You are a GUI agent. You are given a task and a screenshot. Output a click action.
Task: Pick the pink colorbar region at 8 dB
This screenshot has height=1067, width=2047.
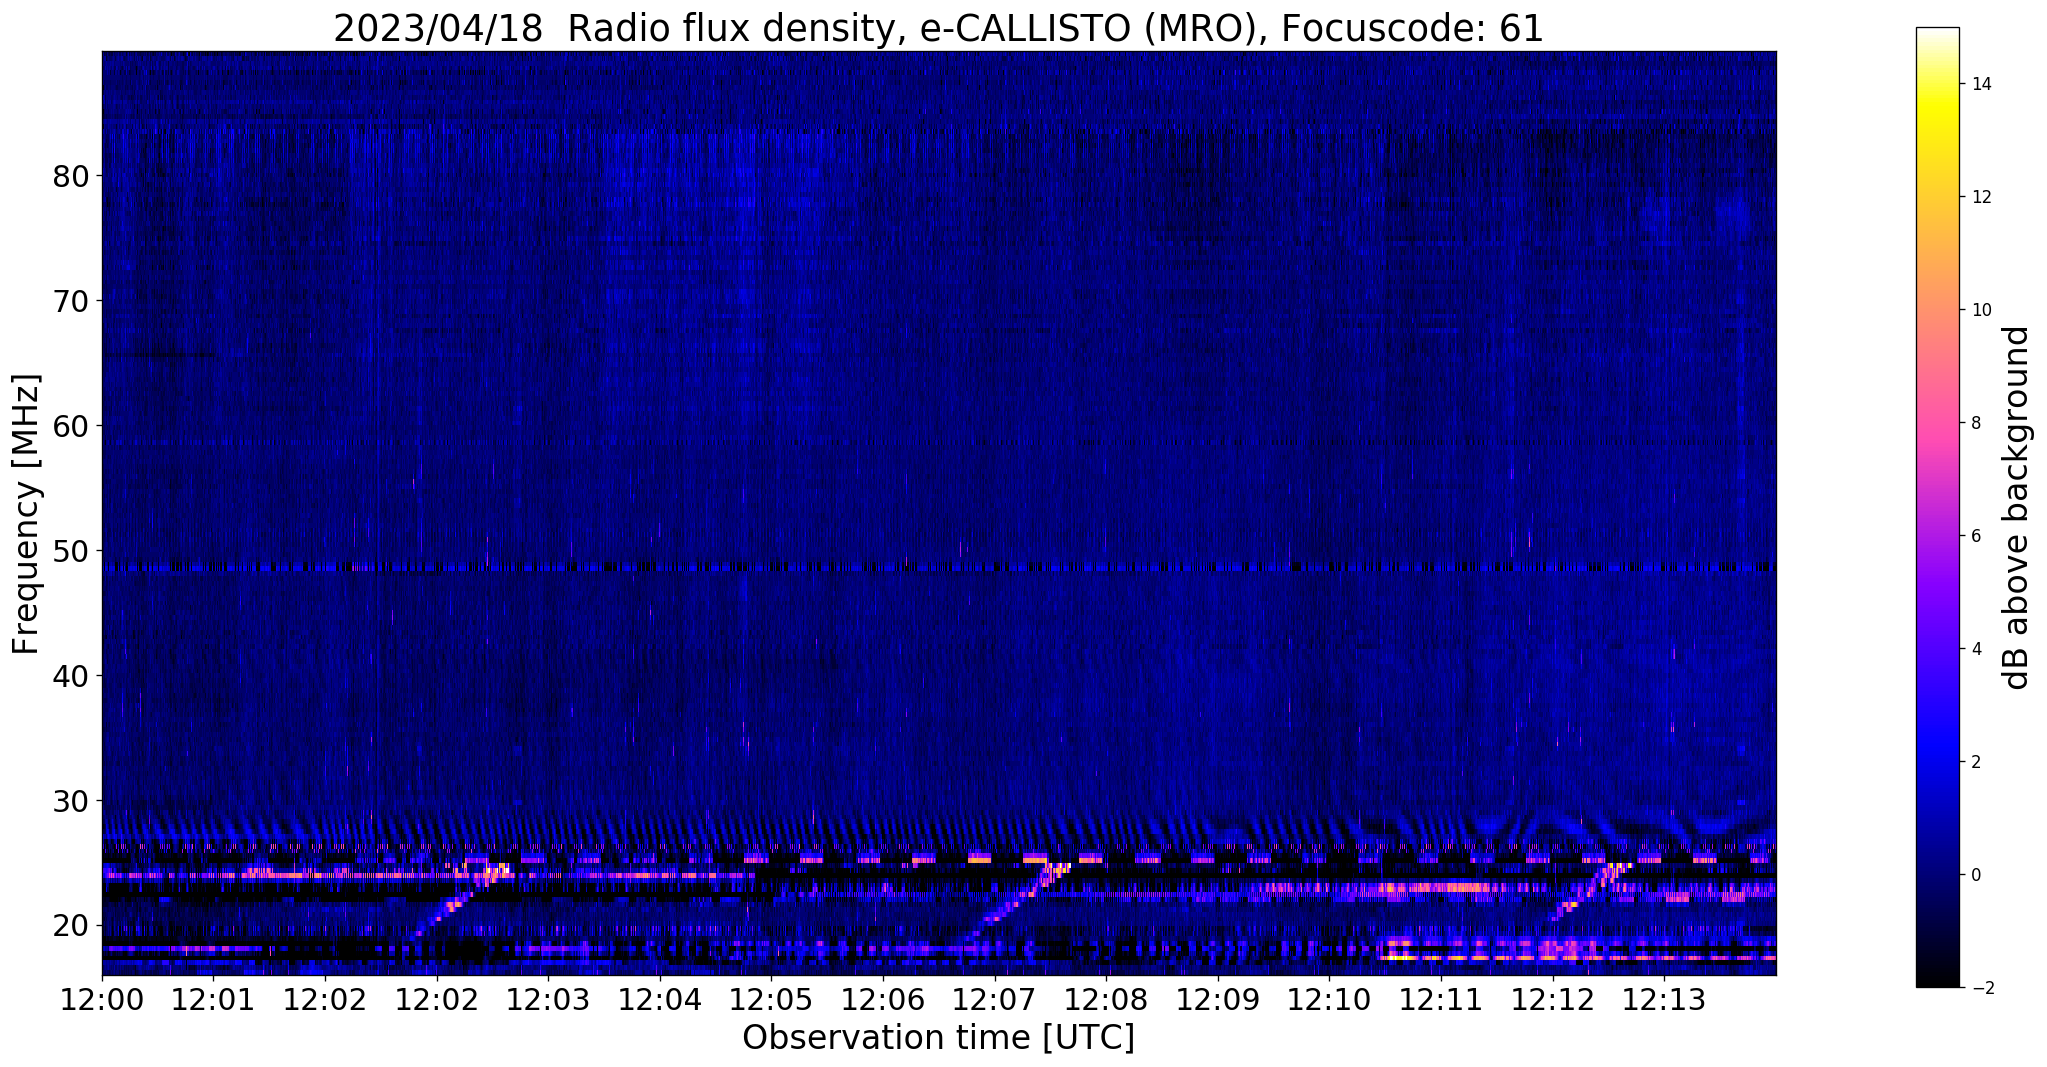[1937, 423]
